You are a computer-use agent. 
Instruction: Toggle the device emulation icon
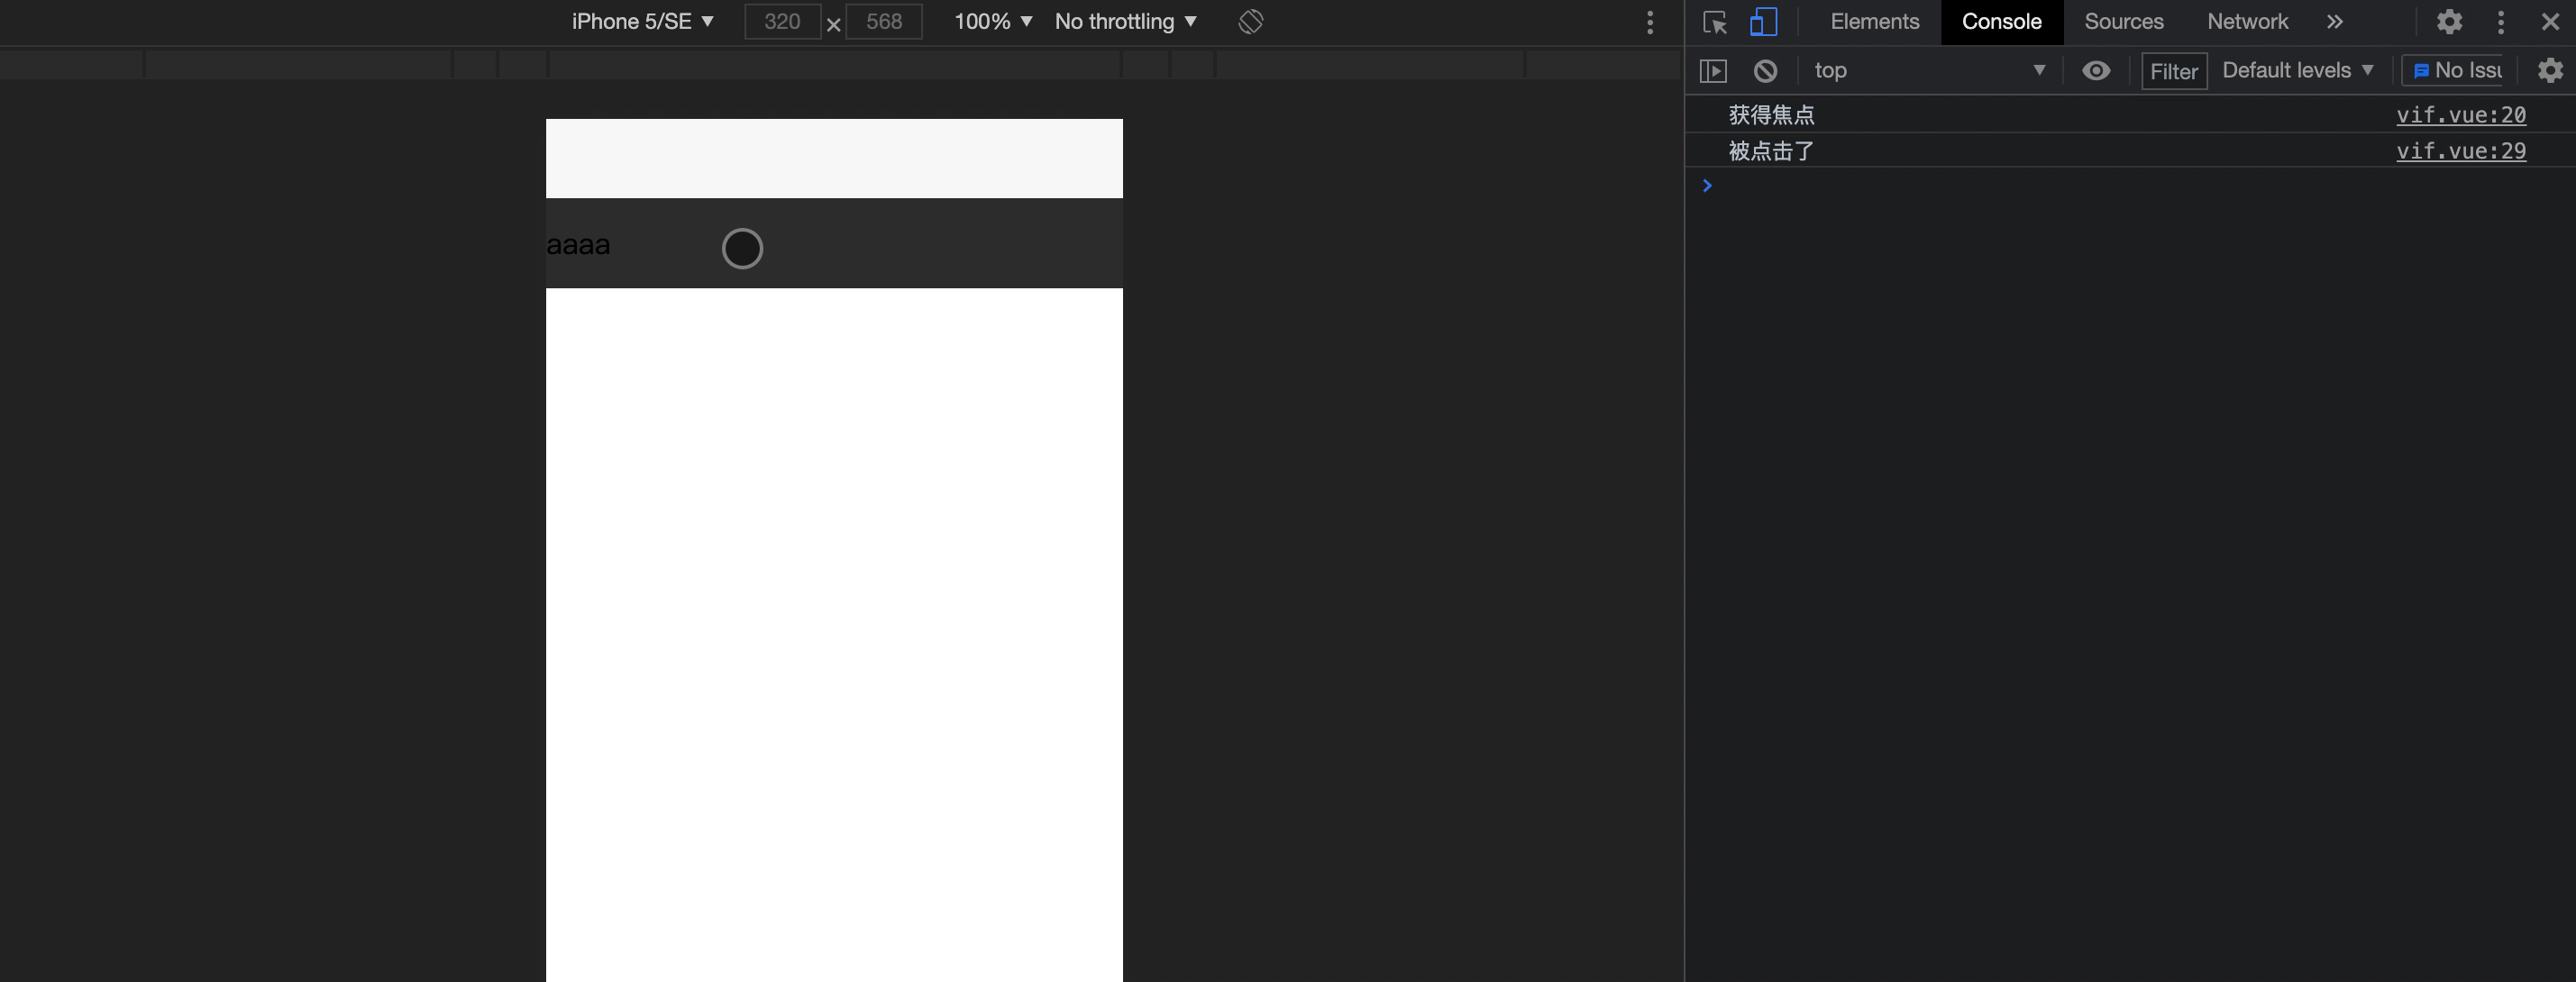click(1763, 22)
